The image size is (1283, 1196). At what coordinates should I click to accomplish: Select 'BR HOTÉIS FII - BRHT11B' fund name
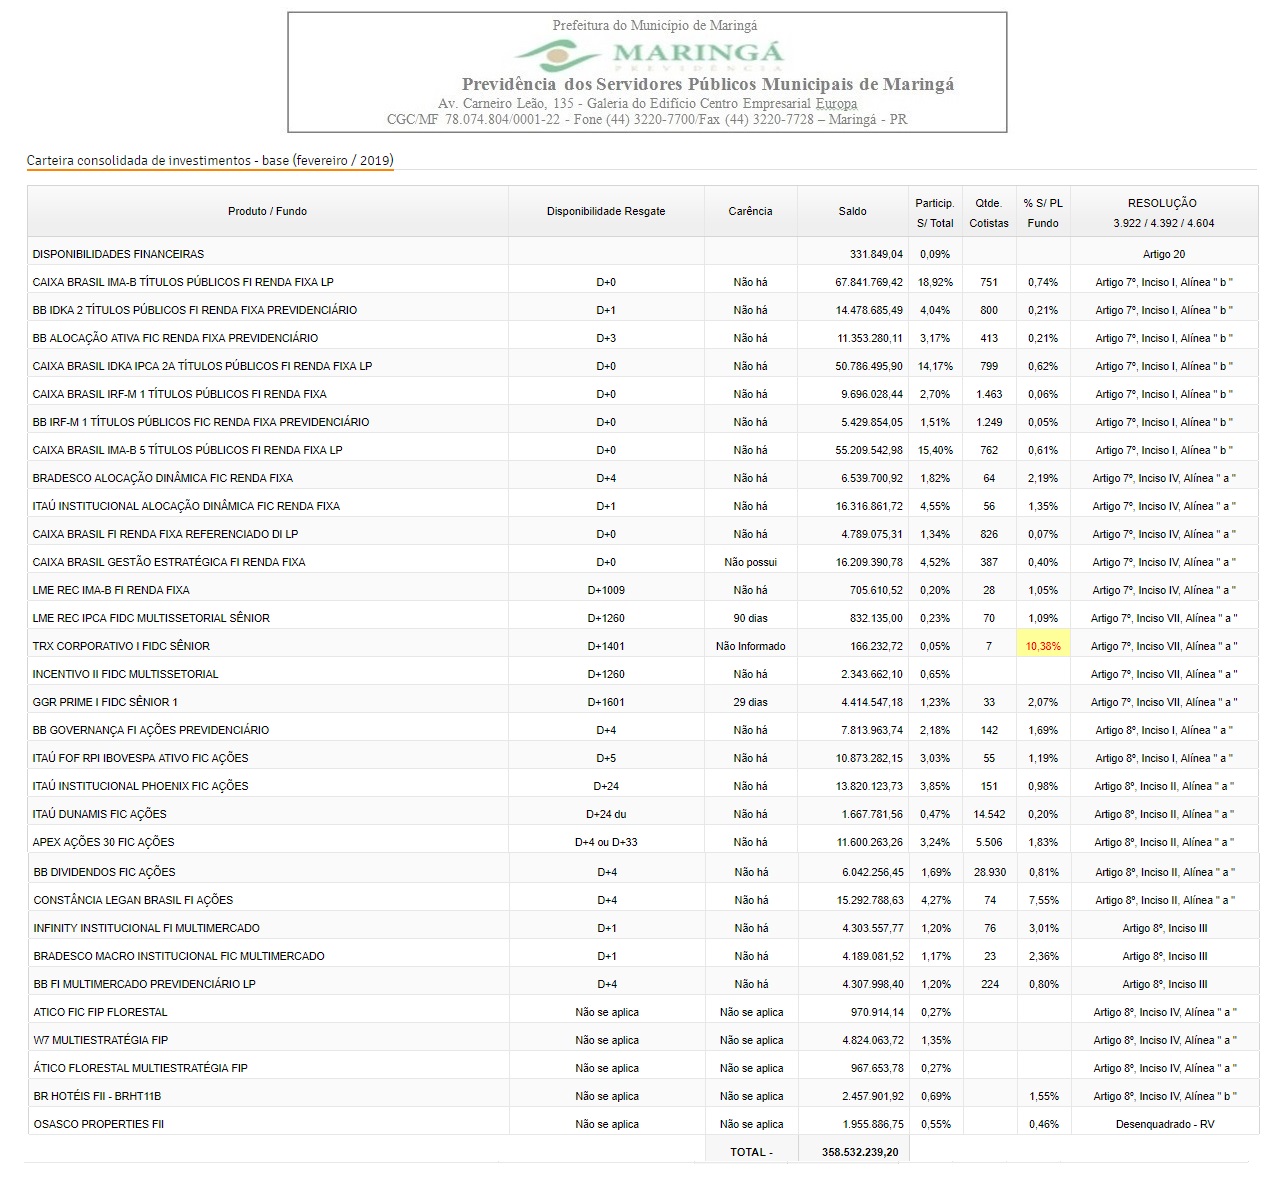[x=97, y=1096]
